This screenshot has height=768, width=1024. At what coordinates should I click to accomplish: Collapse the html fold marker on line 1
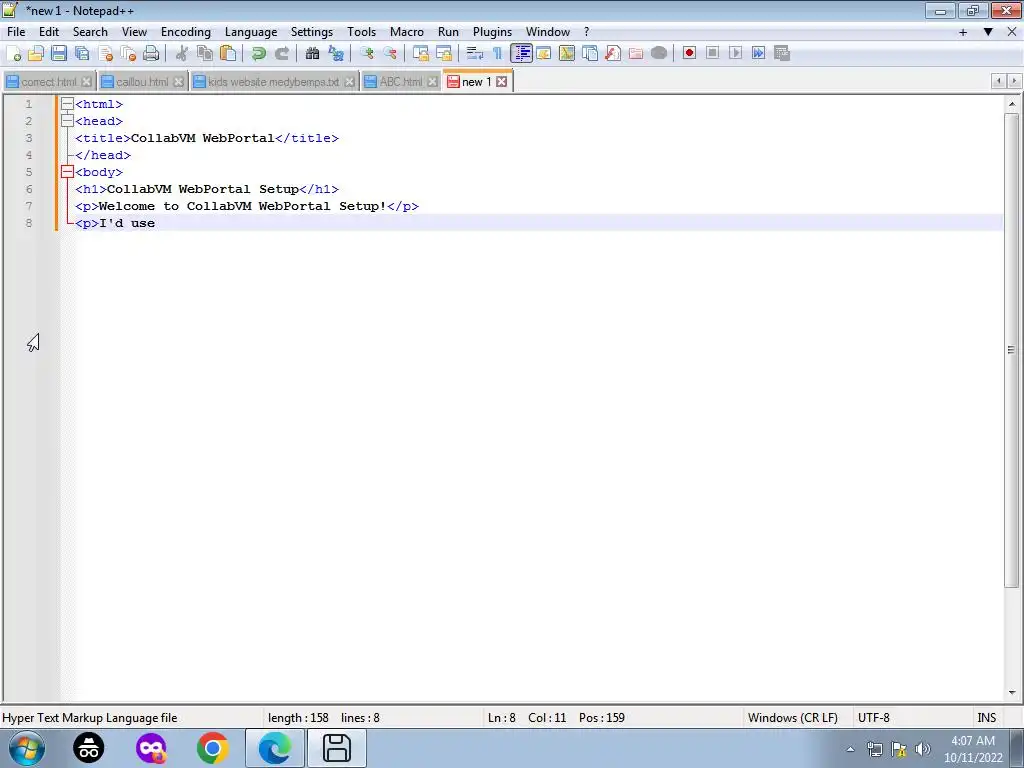point(67,104)
